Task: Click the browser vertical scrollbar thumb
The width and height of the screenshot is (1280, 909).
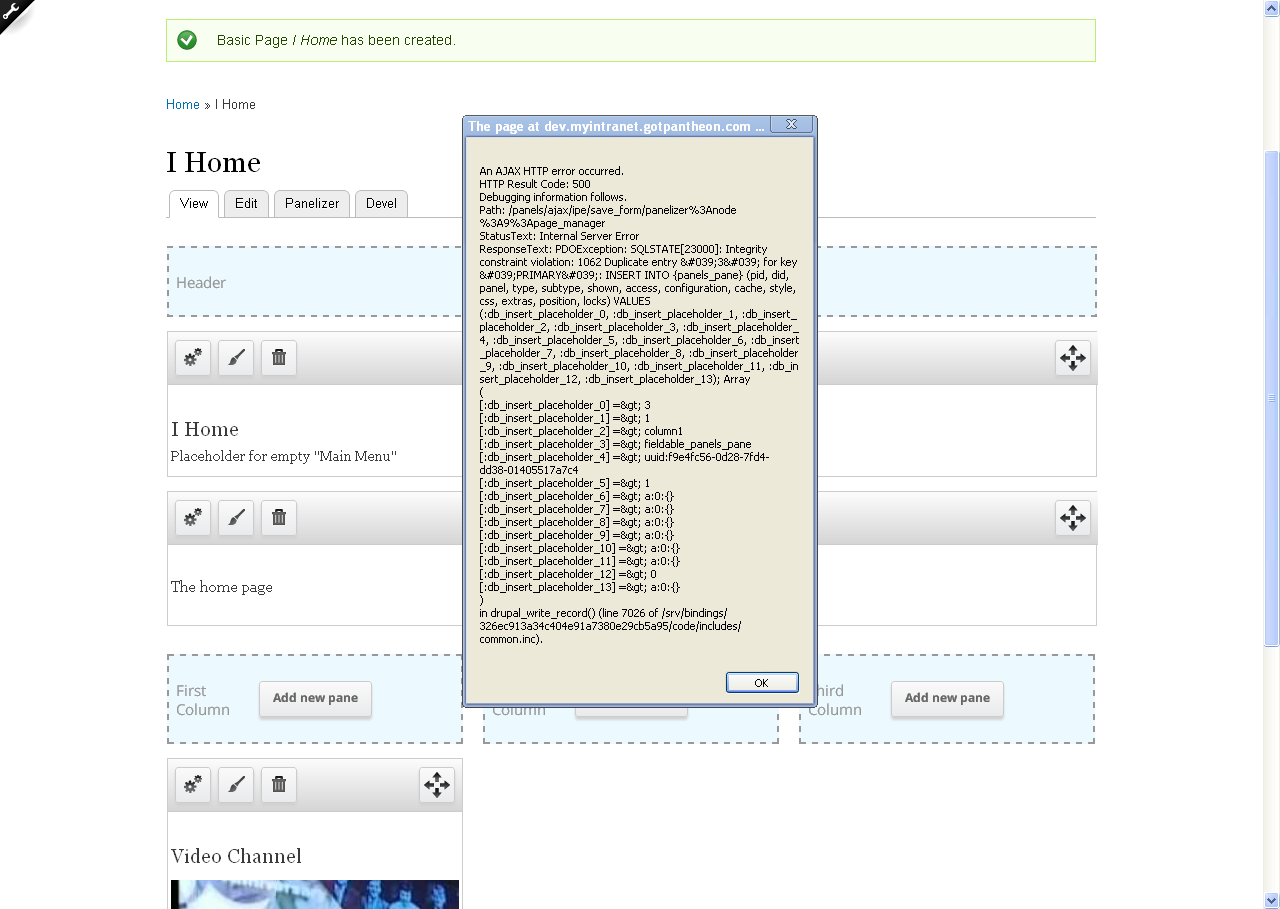Action: click(x=1272, y=398)
